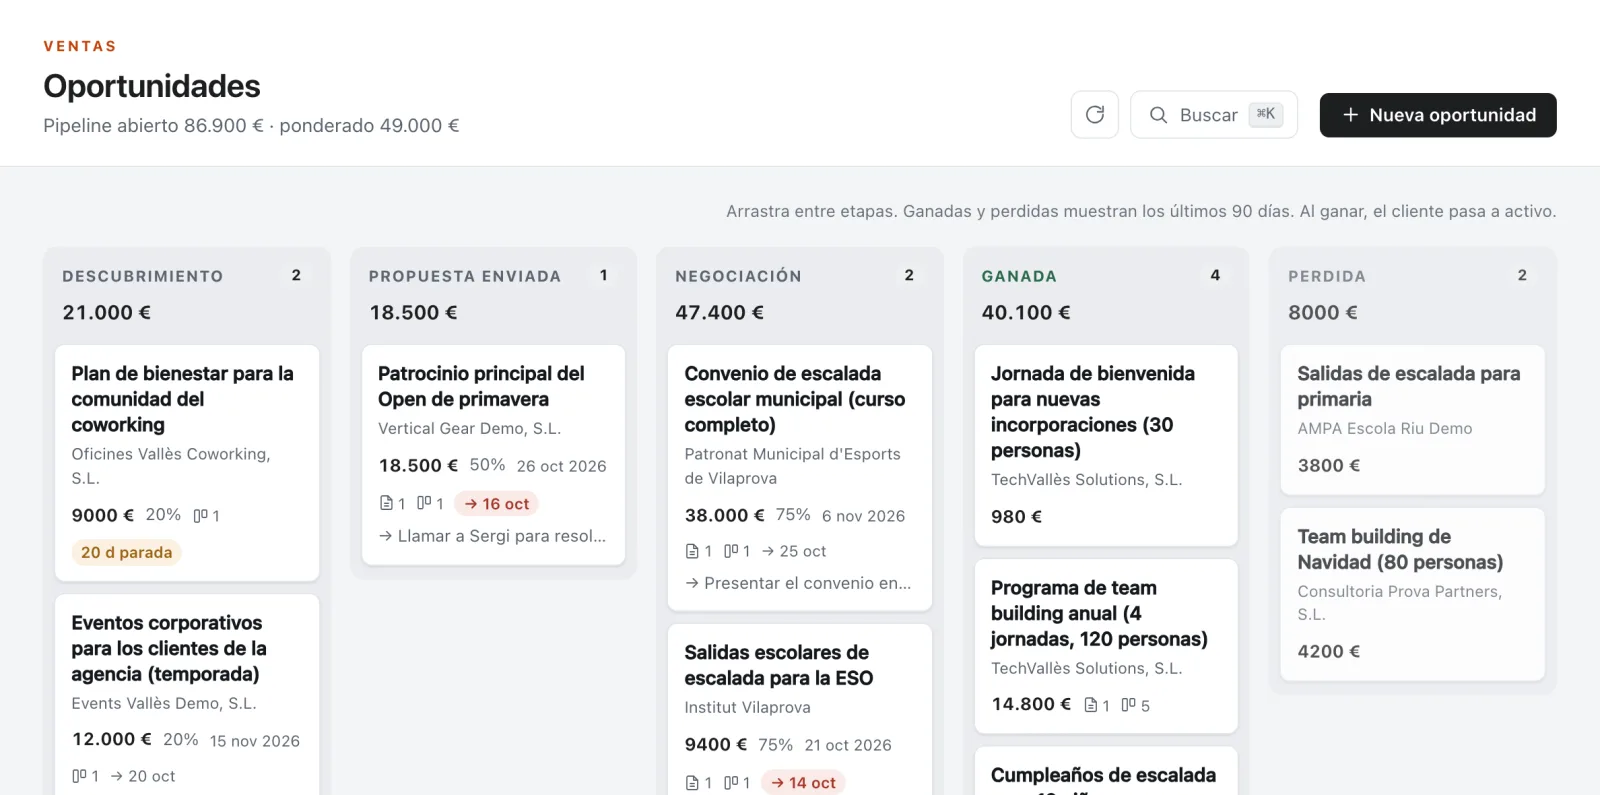The height and width of the screenshot is (795, 1600).
Task: Create a new opportunity with Nueva oportunidad
Action: (x=1438, y=115)
